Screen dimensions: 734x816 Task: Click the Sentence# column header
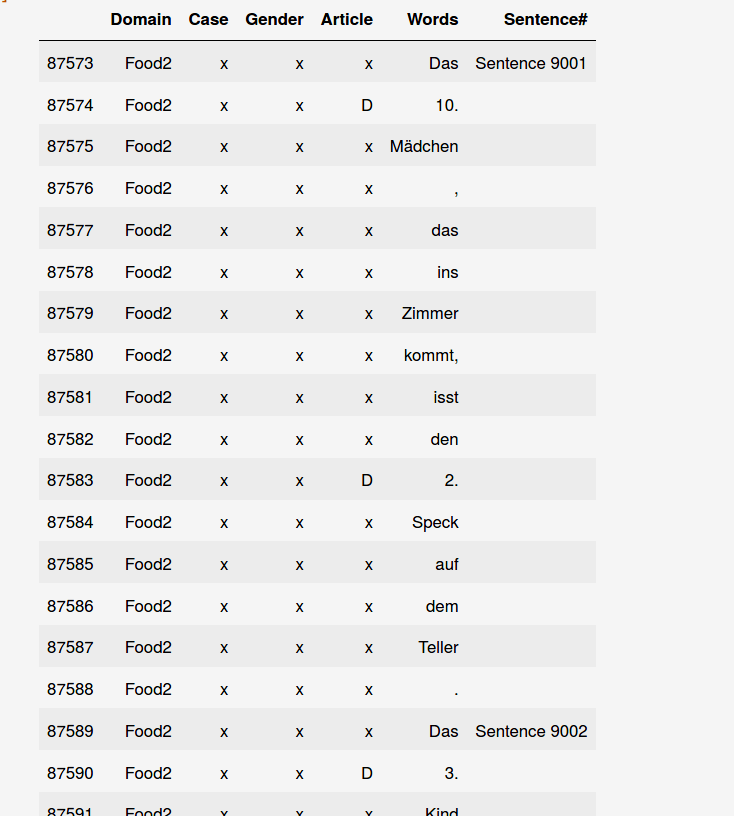[545, 19]
